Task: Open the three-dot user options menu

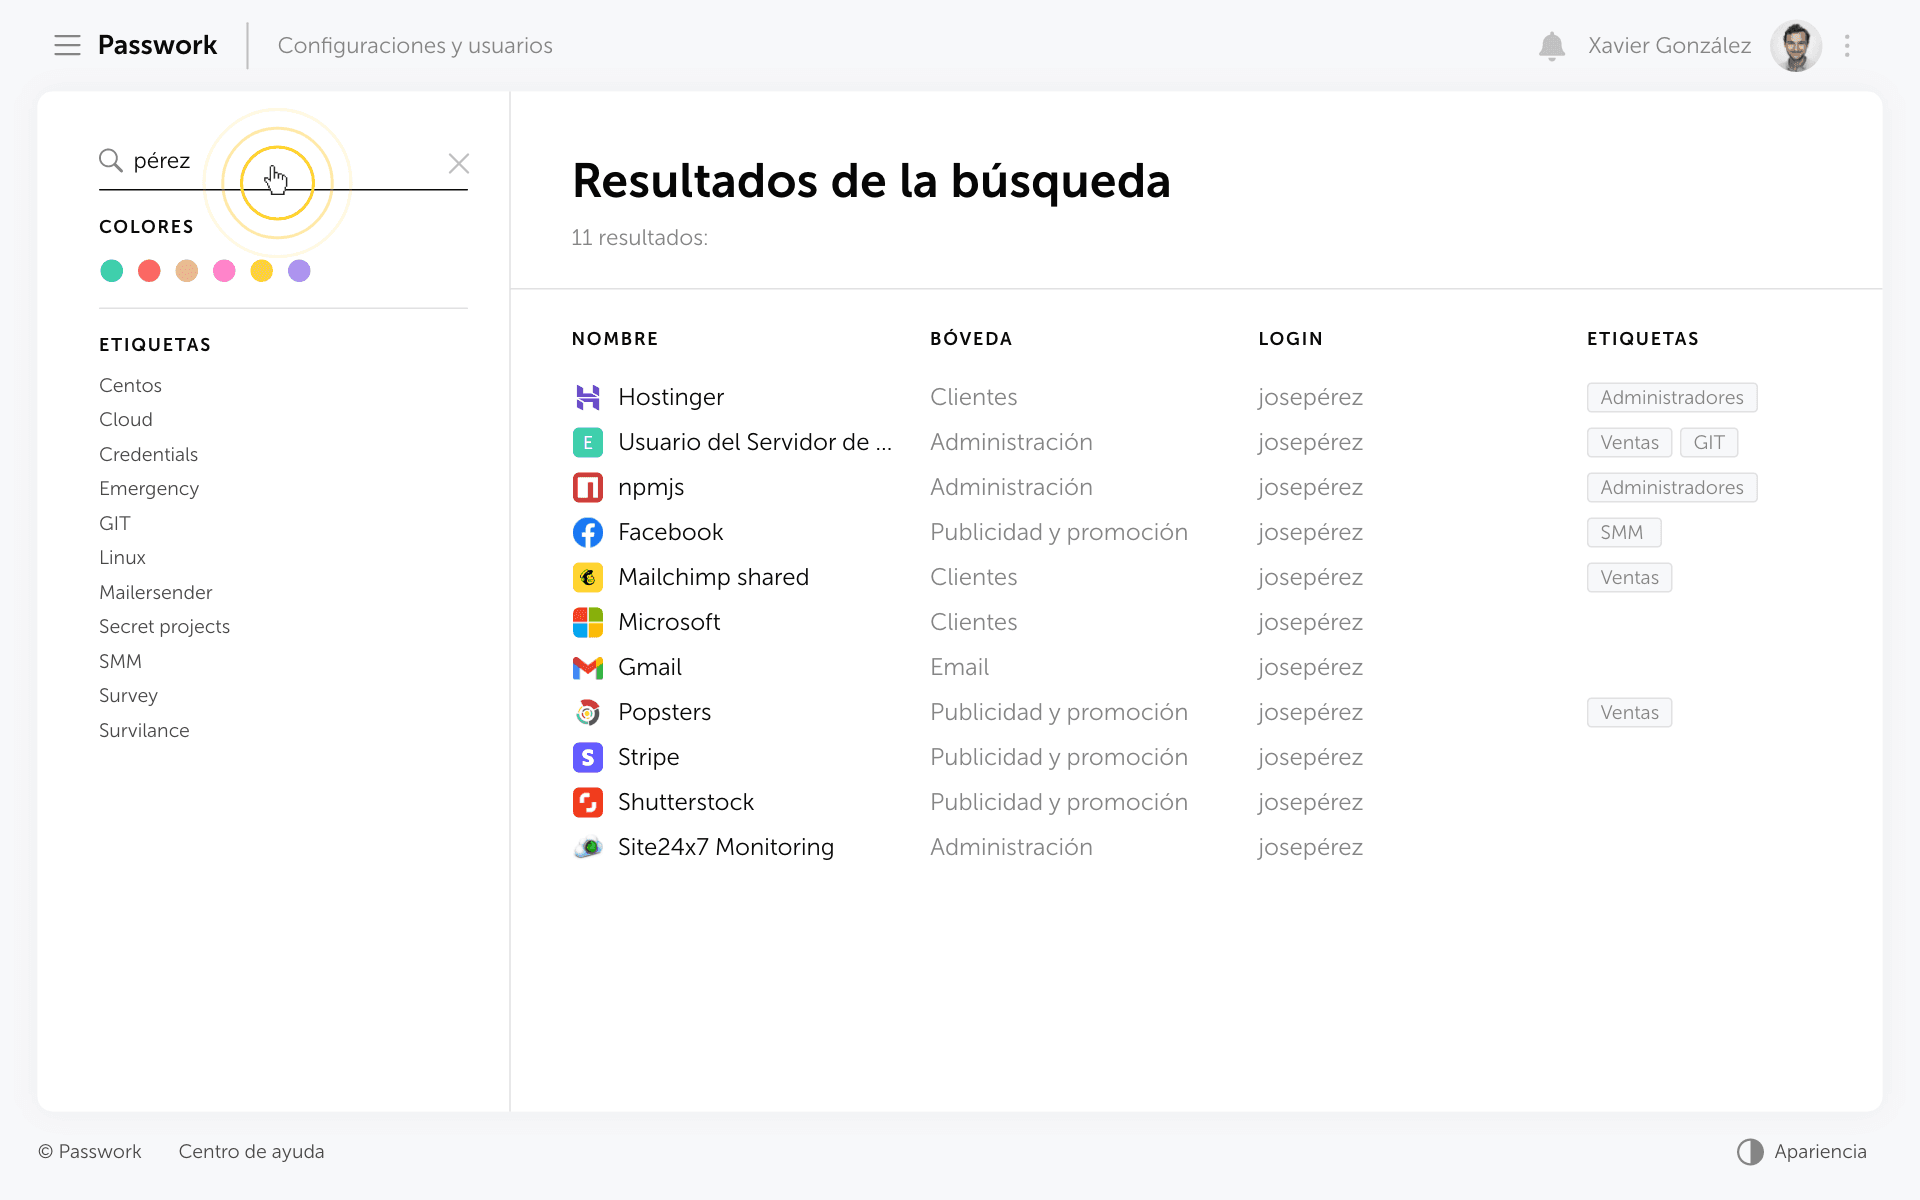Action: [x=1847, y=46]
